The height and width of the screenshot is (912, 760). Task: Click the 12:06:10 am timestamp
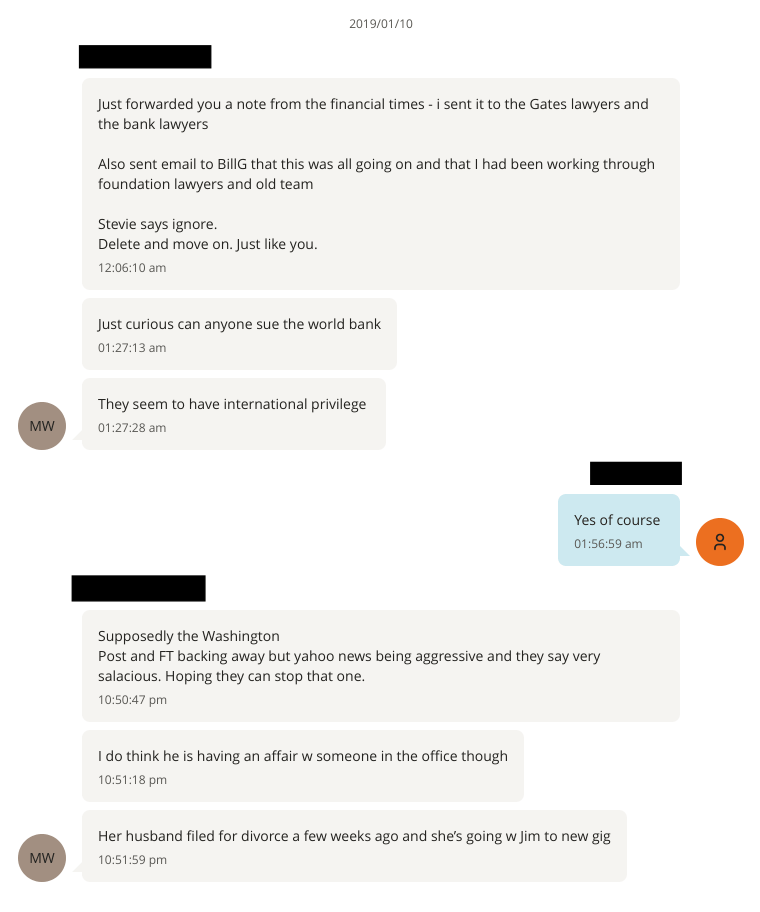[x=132, y=268]
